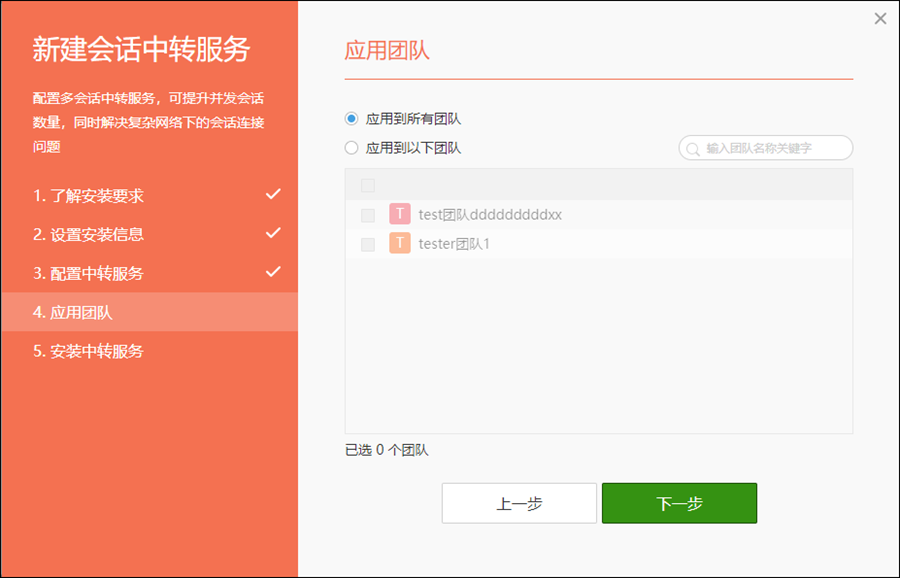This screenshot has width=900, height=578.
Task: Close the wizard dialog with X
Action: 880,19
